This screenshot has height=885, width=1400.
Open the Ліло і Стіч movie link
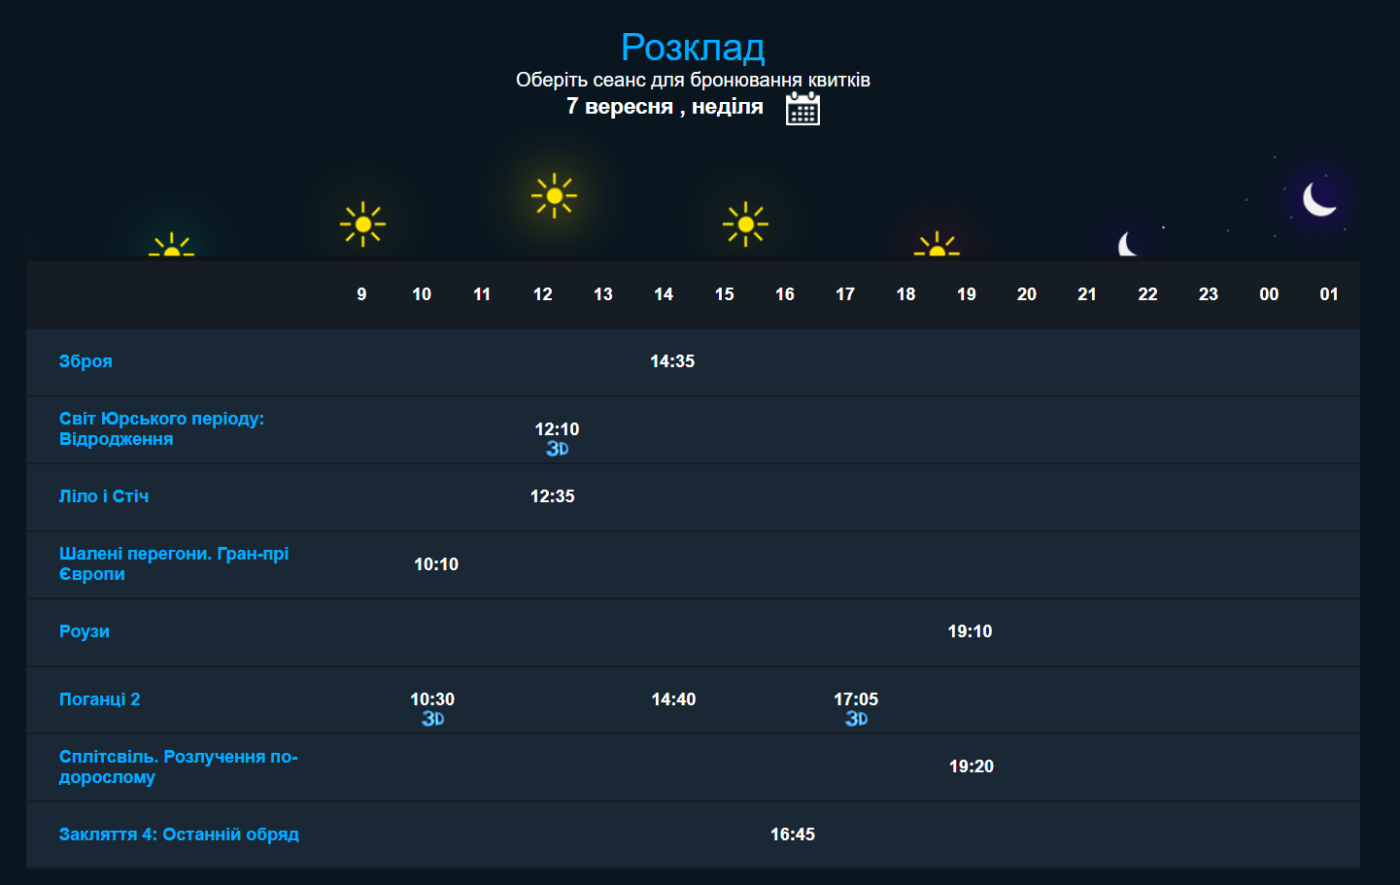click(x=104, y=496)
